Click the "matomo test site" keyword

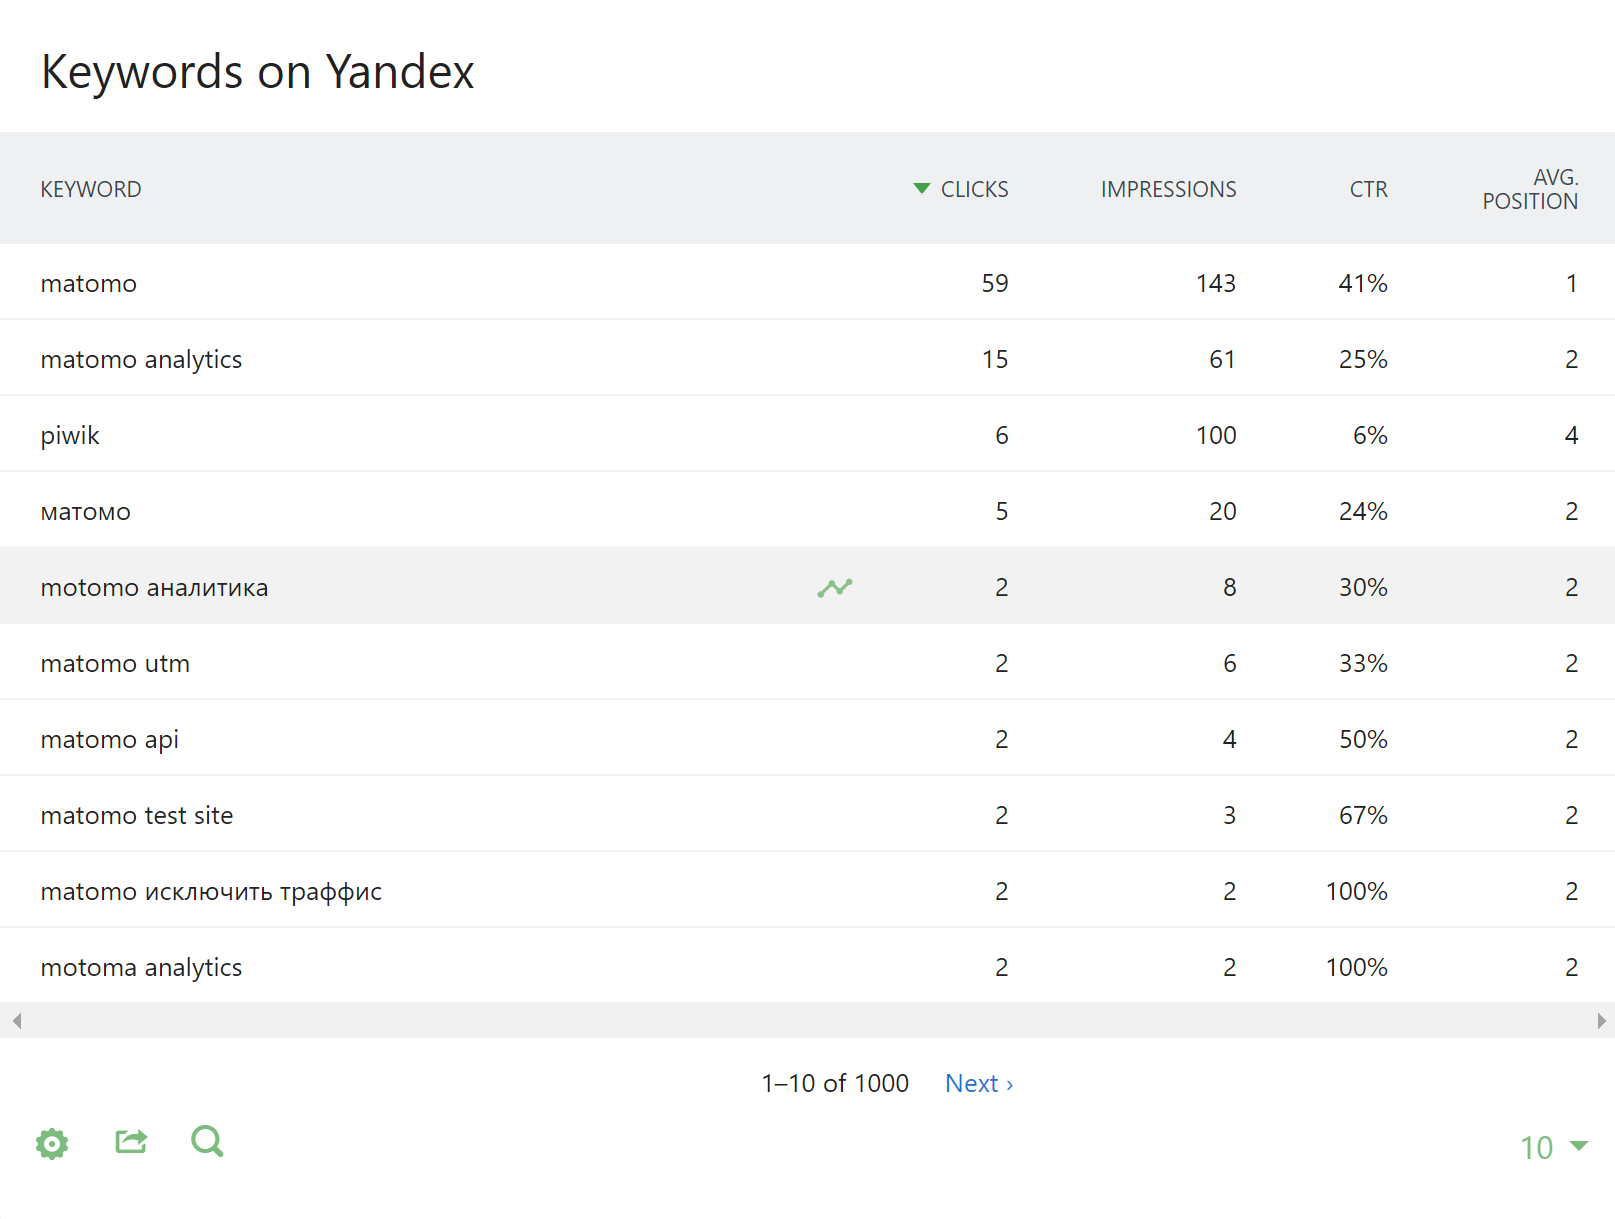137,816
